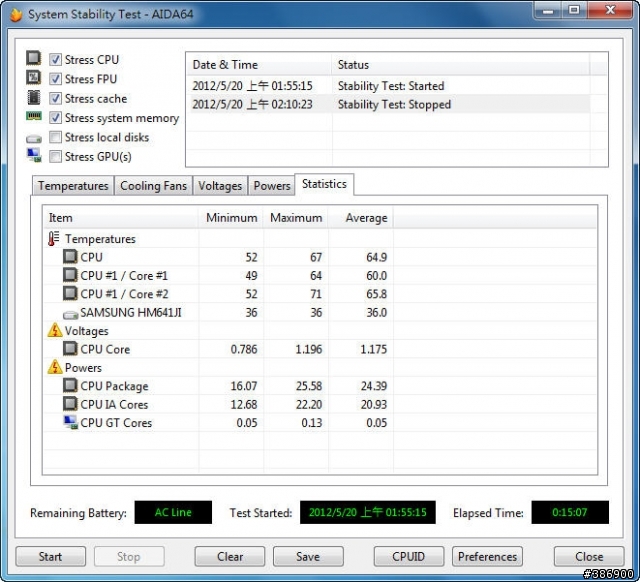This screenshot has width=640, height=582.
Task: Click the GPU monitor icon beside Stress GPU(s)
Action: tap(34, 155)
